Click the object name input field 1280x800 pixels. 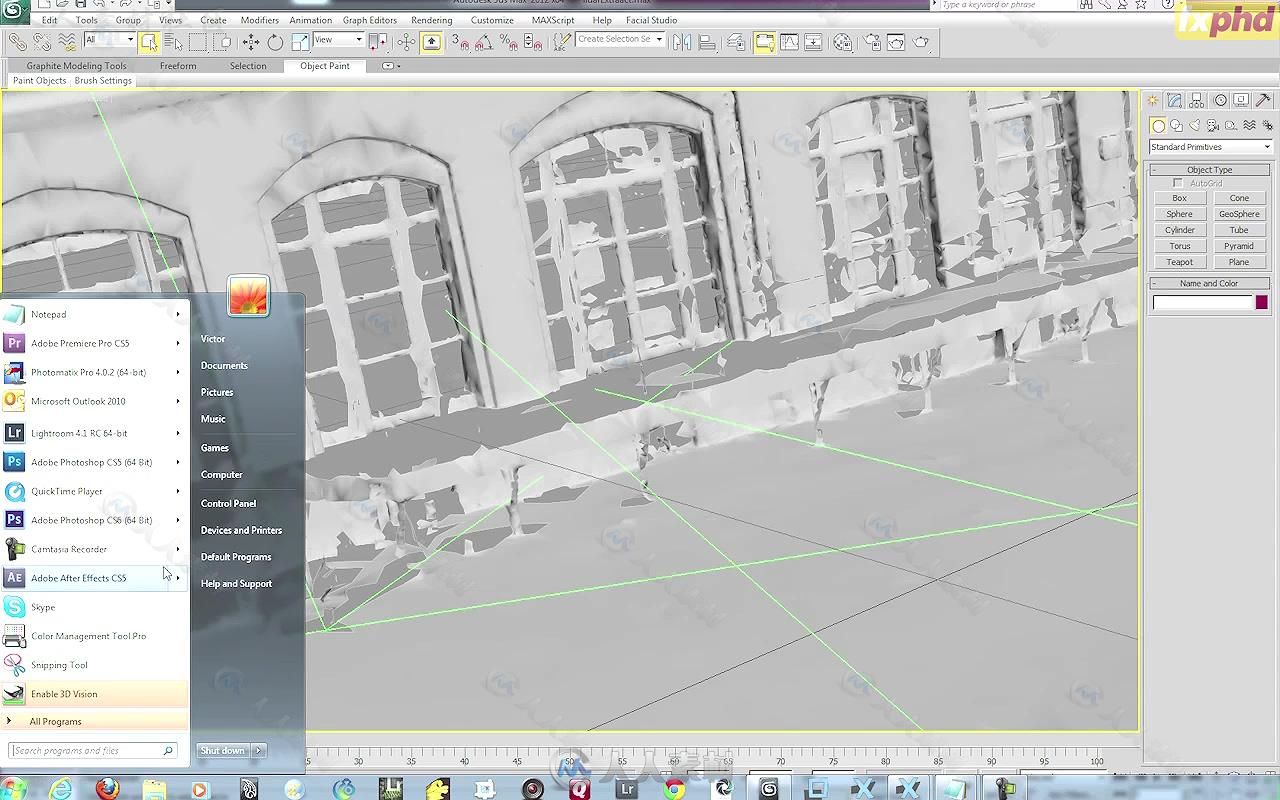pos(1203,303)
